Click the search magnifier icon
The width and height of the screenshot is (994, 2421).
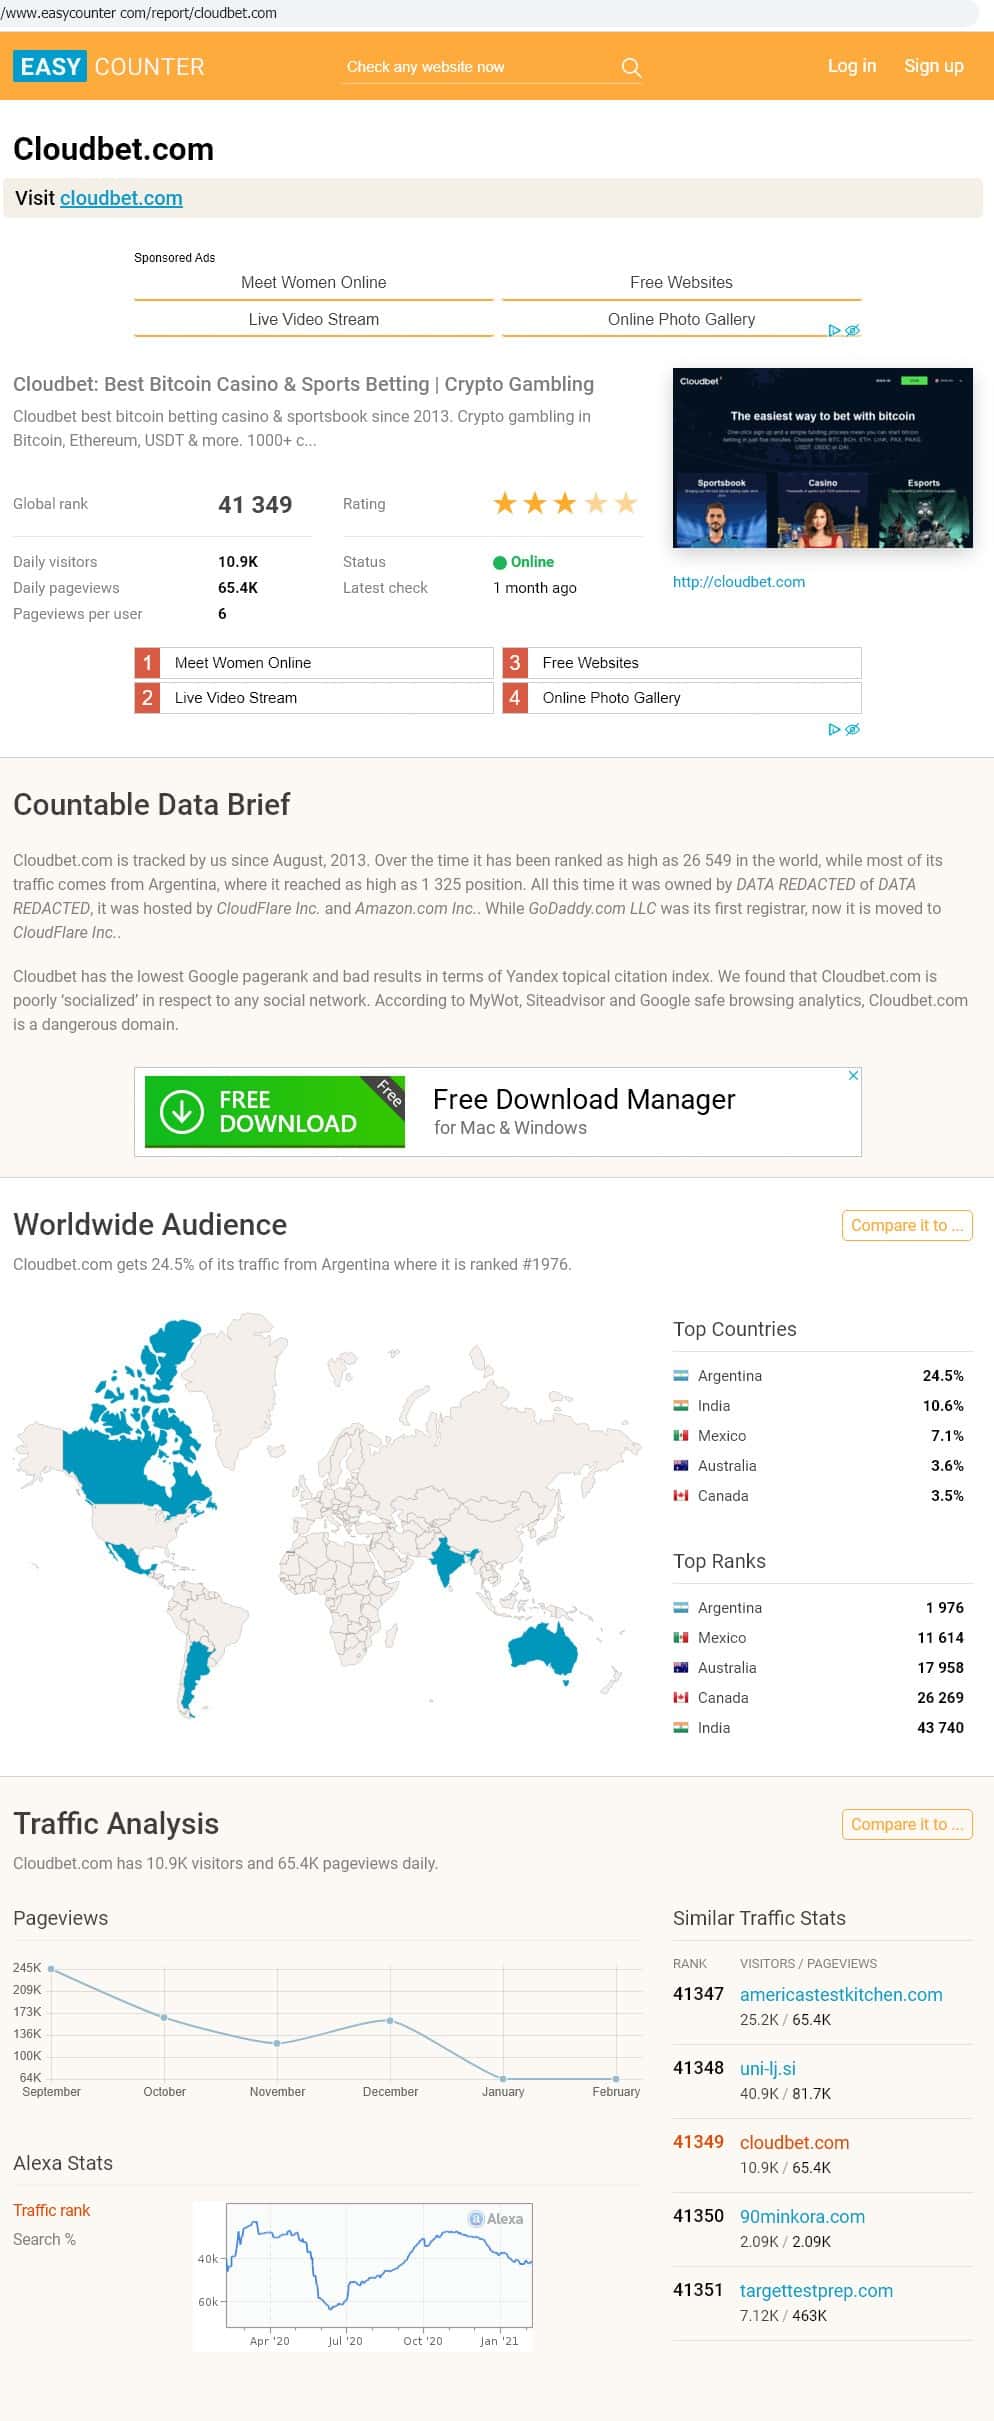tap(630, 67)
